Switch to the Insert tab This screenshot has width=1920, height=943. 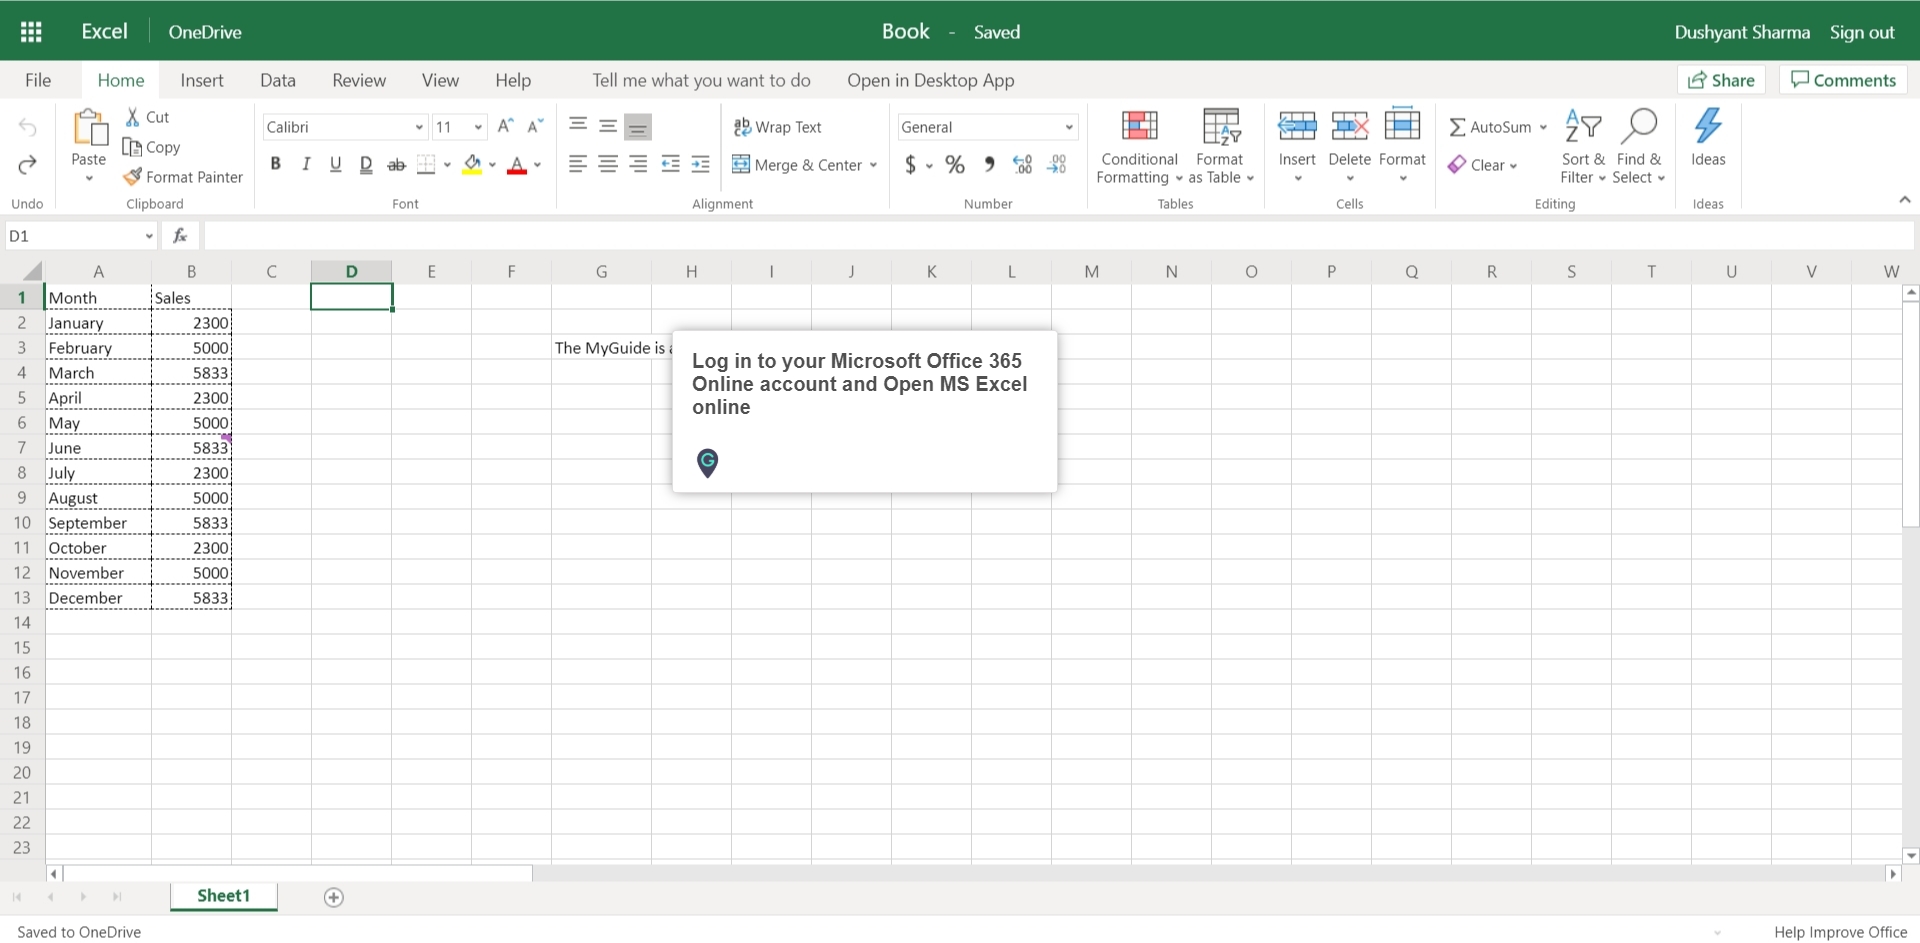click(x=202, y=80)
